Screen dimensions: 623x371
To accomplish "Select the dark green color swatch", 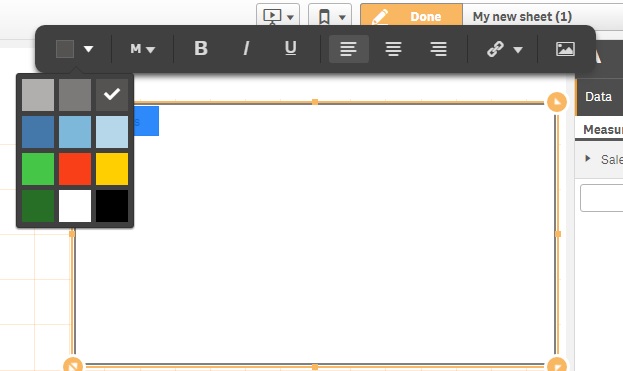I will pos(38,206).
